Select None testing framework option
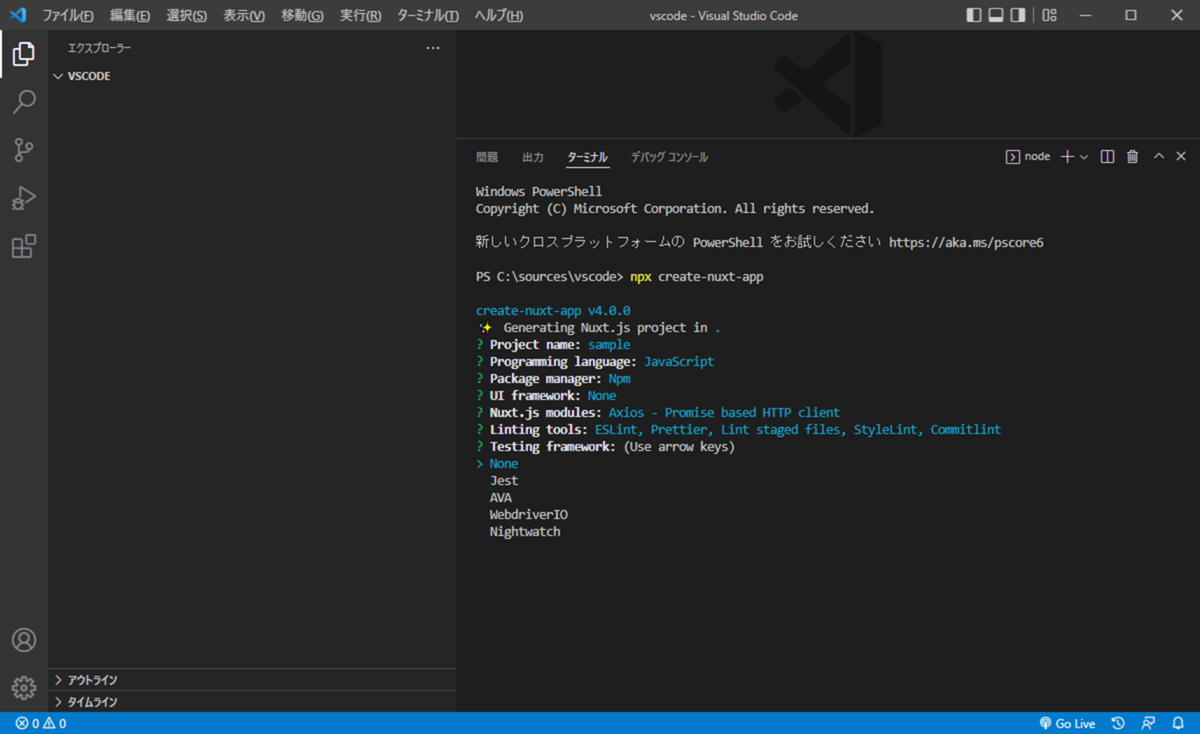Screen dimensions: 1200x734 (x=504, y=464)
